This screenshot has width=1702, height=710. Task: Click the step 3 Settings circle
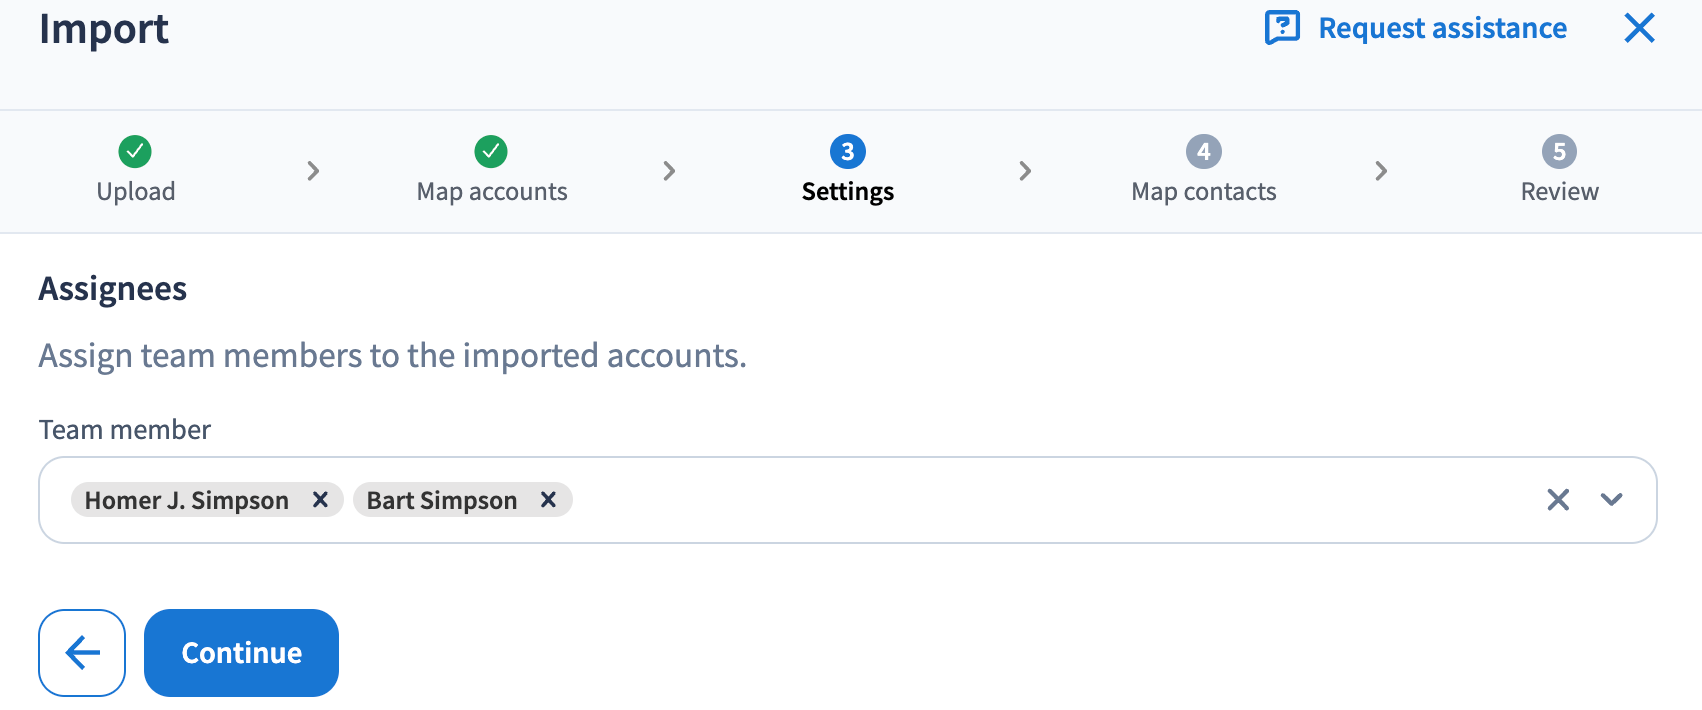coord(847,152)
